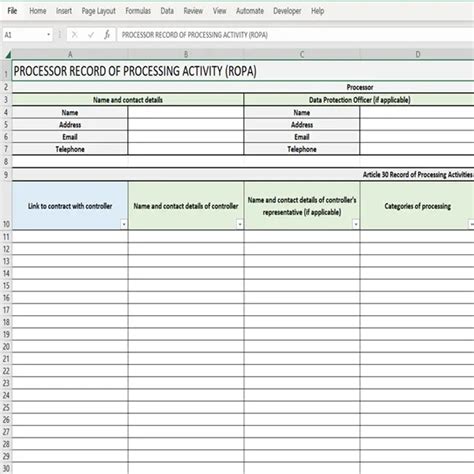The image size is (474, 474).
Task: Select row 30 header
Action: [x=6, y=468]
